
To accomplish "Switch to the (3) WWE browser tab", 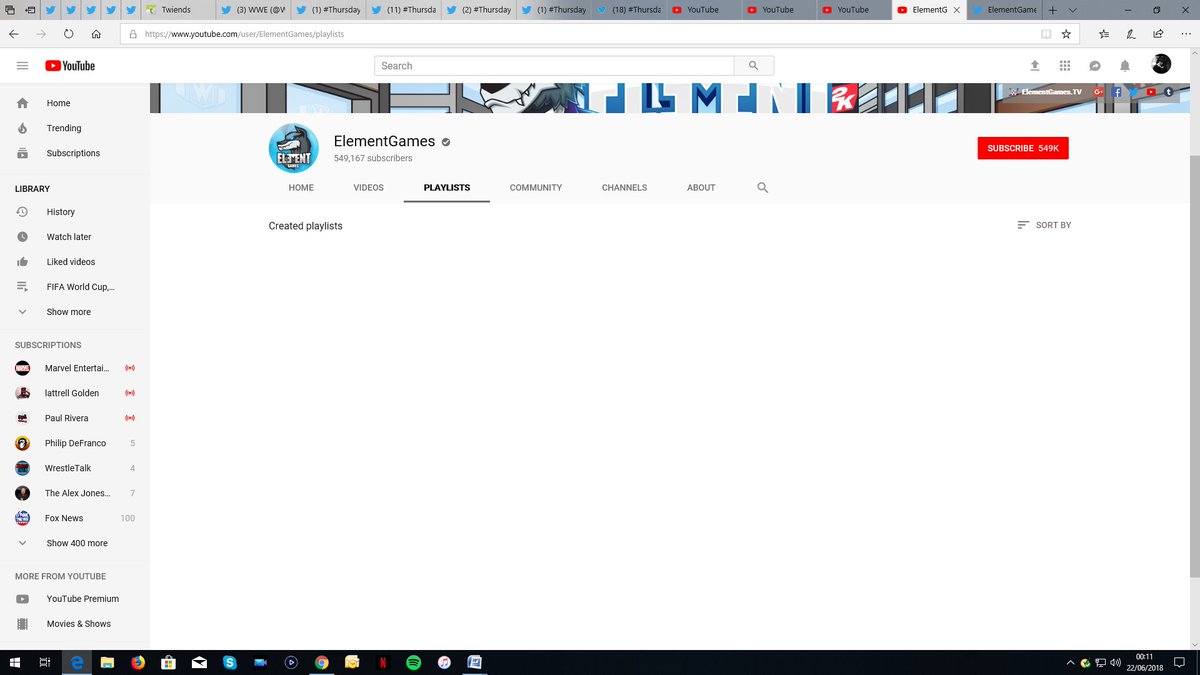I will click(254, 10).
